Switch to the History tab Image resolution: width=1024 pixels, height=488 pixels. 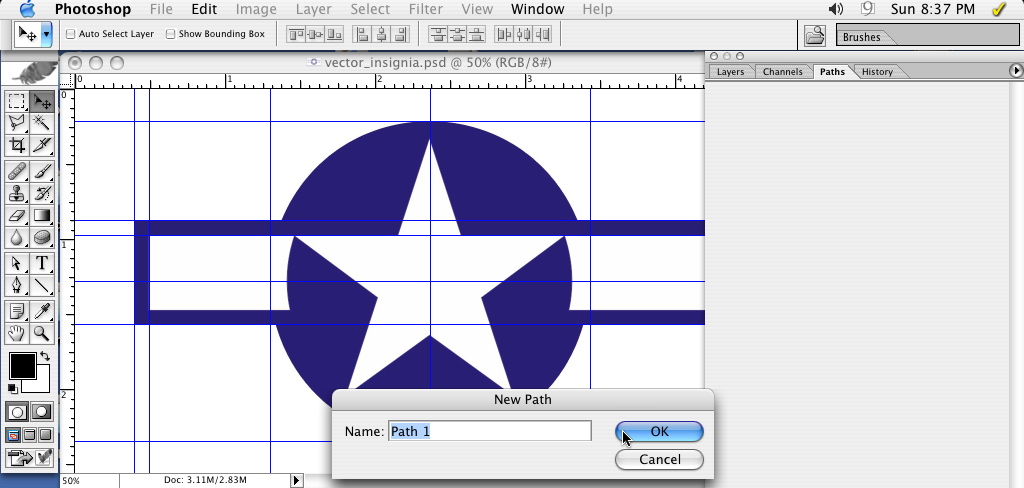point(877,72)
